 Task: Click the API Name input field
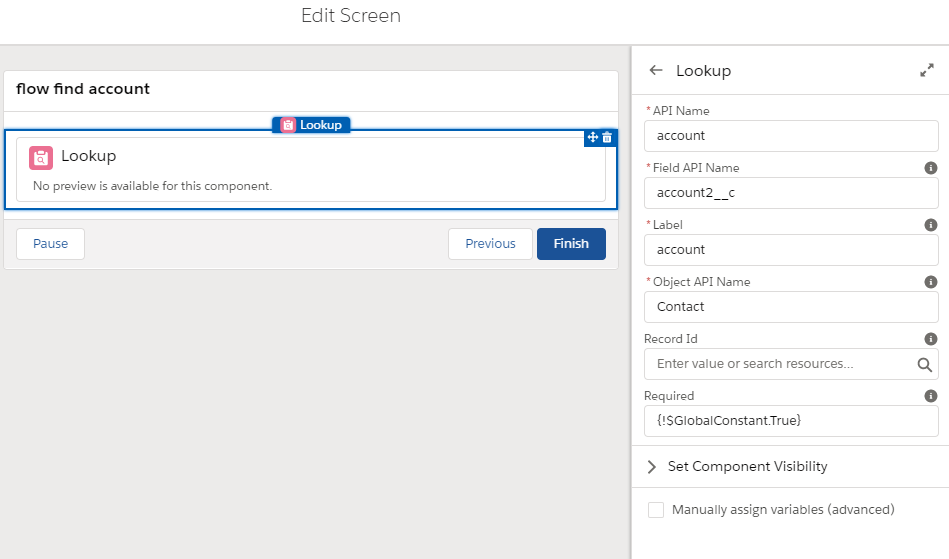pyautogui.click(x=790, y=136)
